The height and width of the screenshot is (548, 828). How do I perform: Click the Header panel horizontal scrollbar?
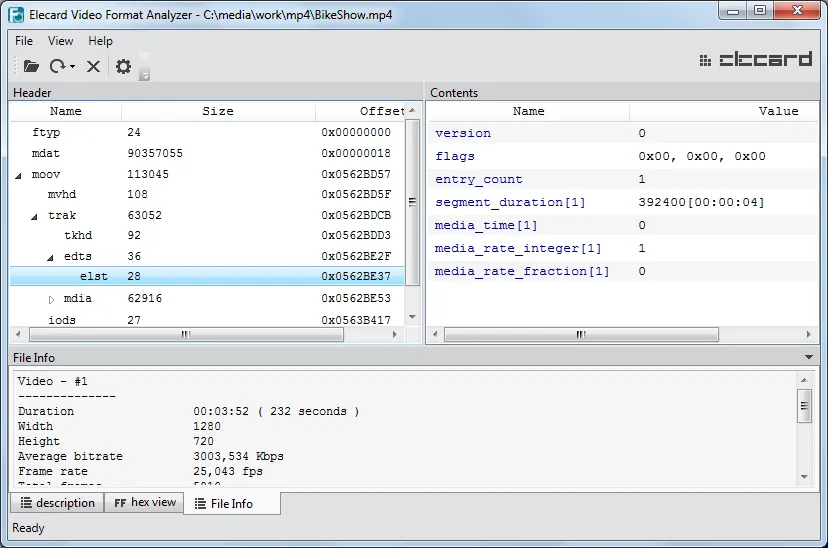pos(185,336)
